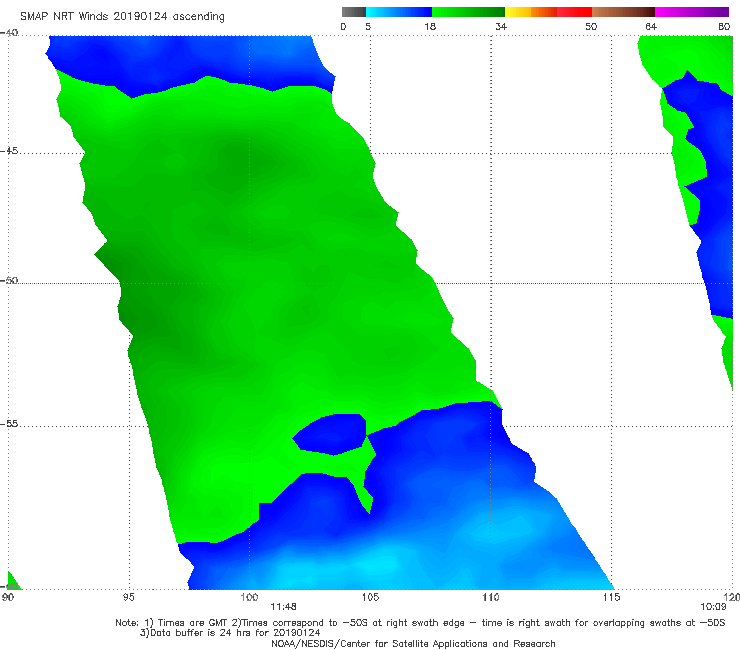Click the yellow-orange segment of the color bar
The height and width of the screenshot is (650, 740).
[530, 12]
